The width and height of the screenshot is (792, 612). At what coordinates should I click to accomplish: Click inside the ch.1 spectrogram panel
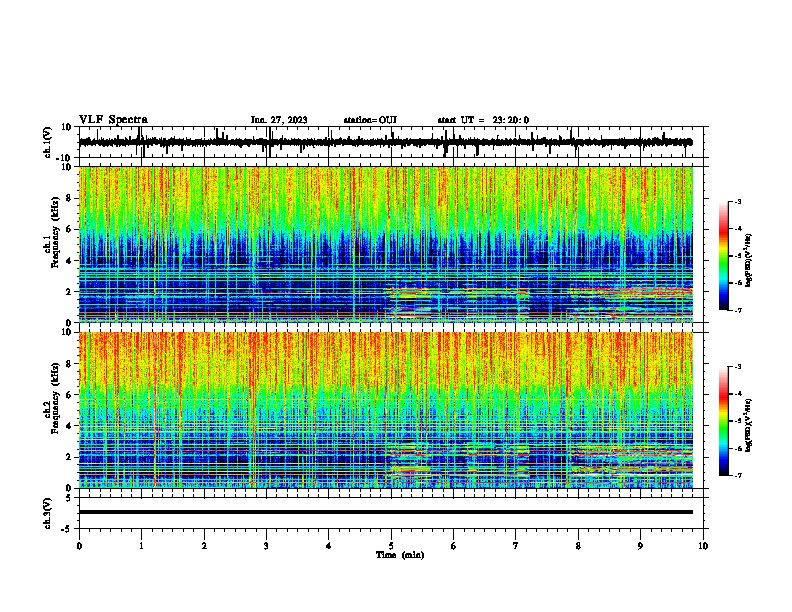(386, 244)
